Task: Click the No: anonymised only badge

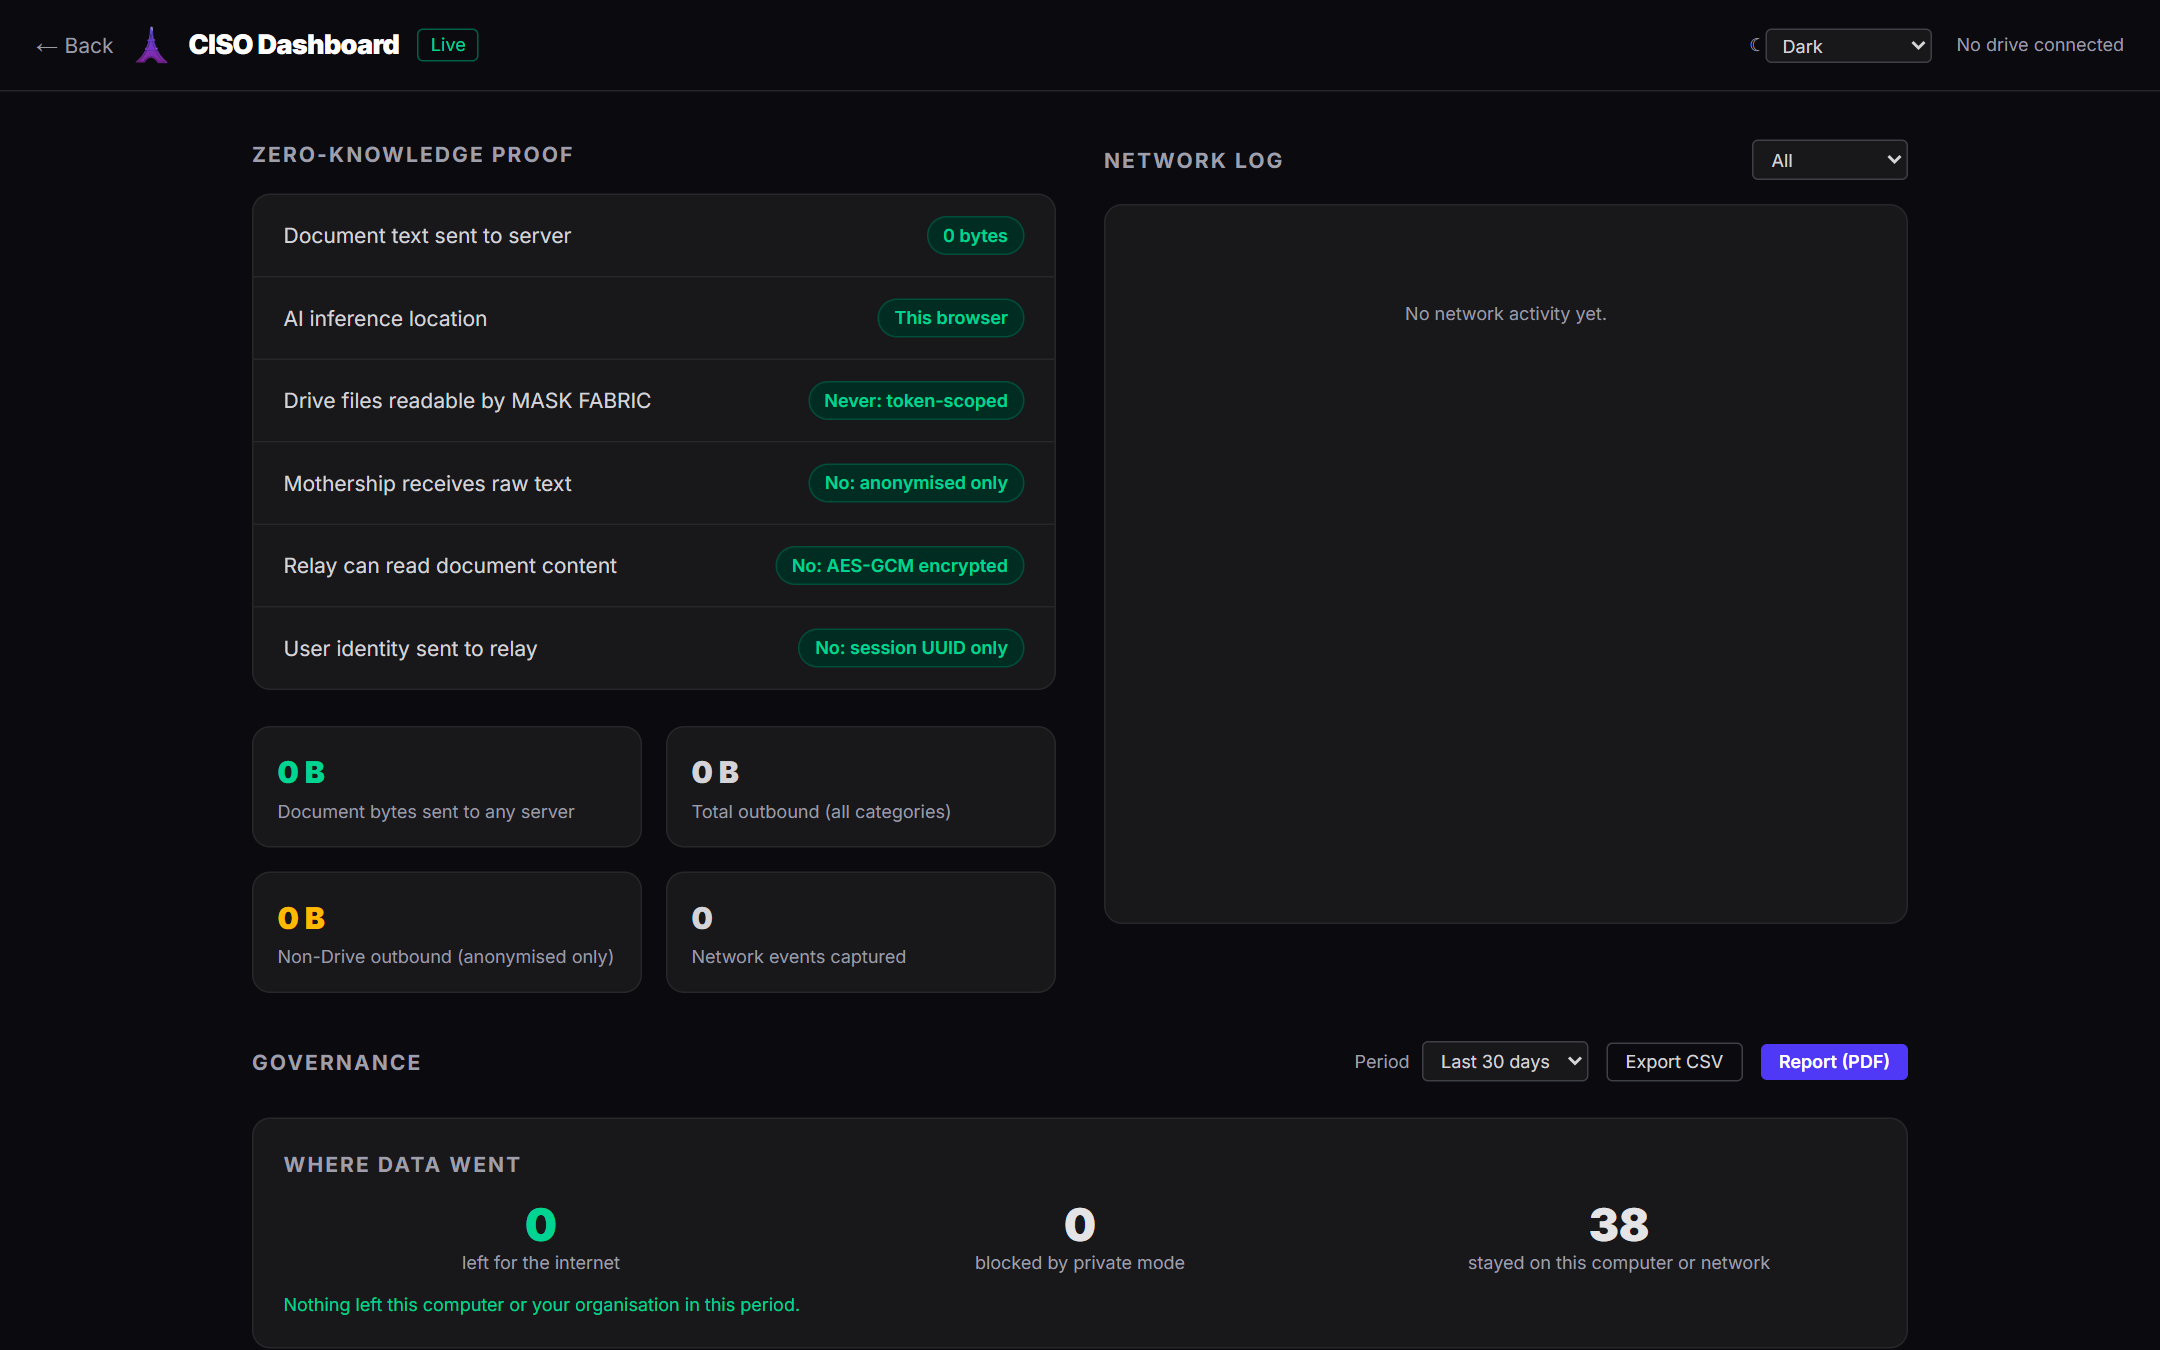Action: tap(915, 483)
